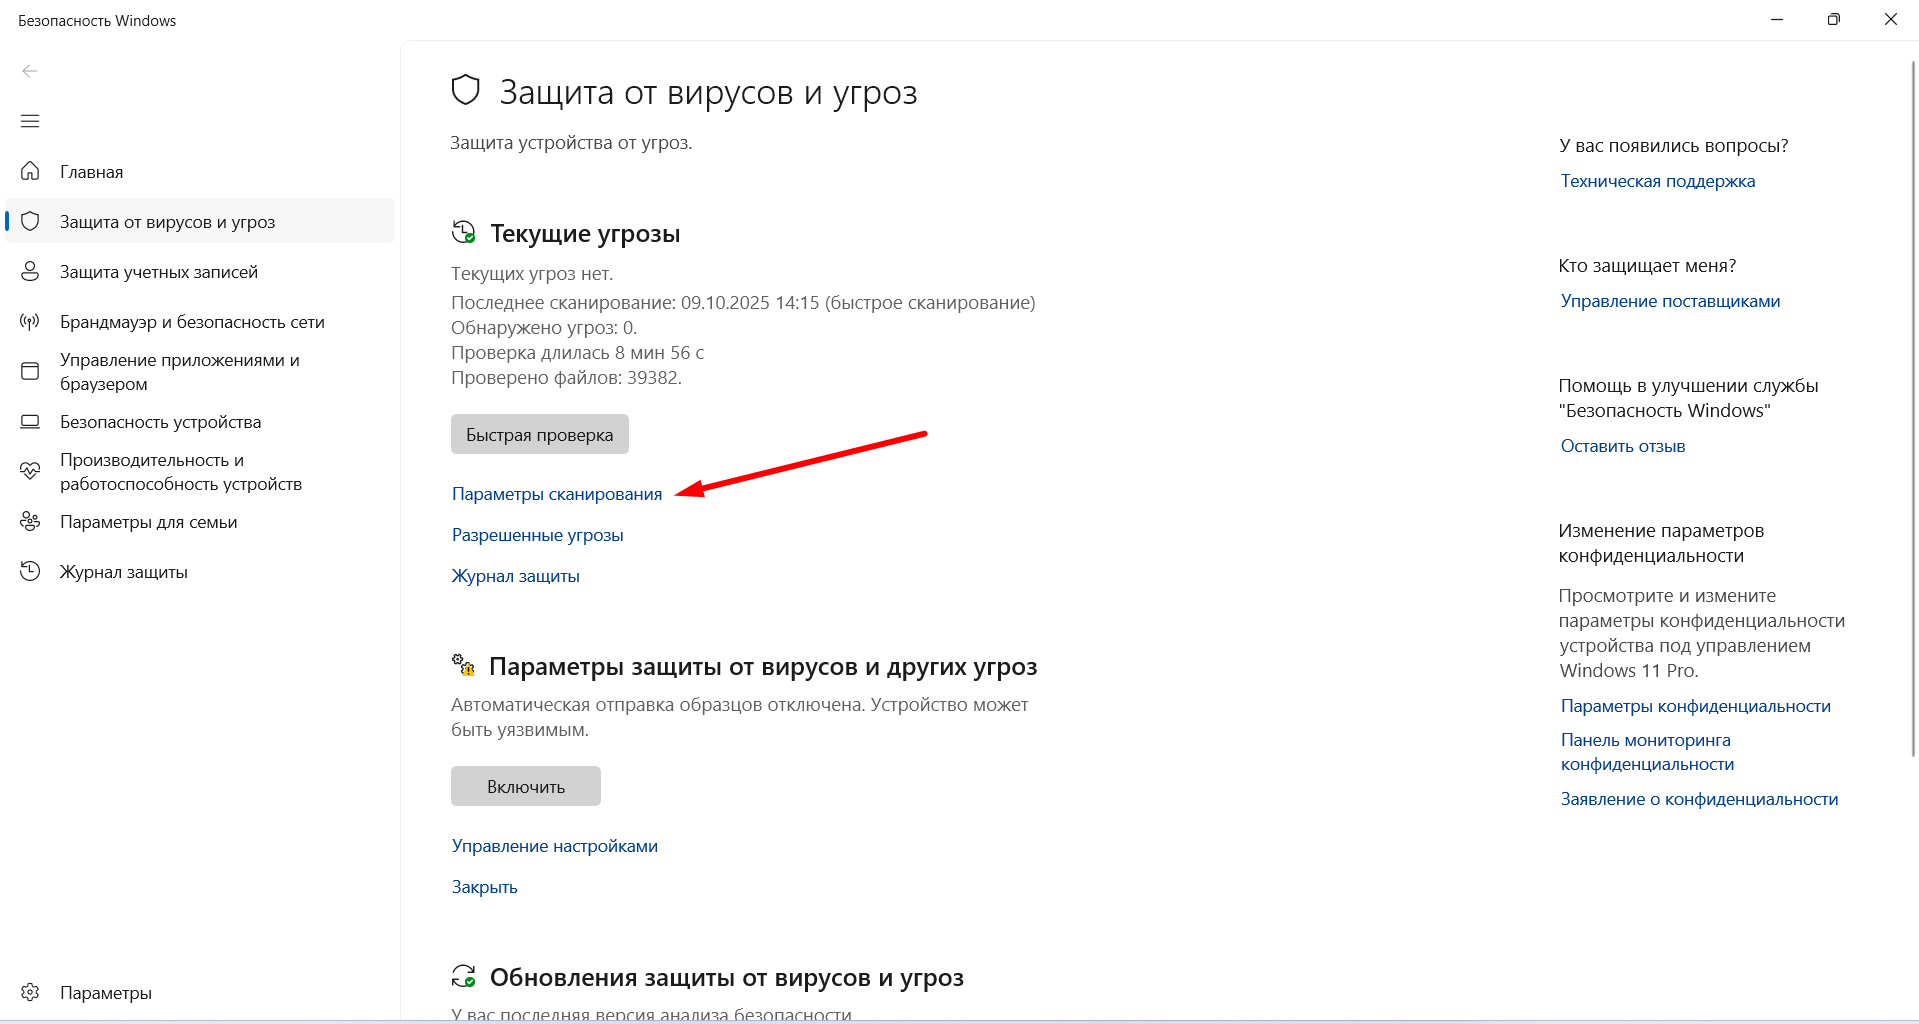
Task: Open the Управление настройками link
Action: pyautogui.click(x=555, y=846)
